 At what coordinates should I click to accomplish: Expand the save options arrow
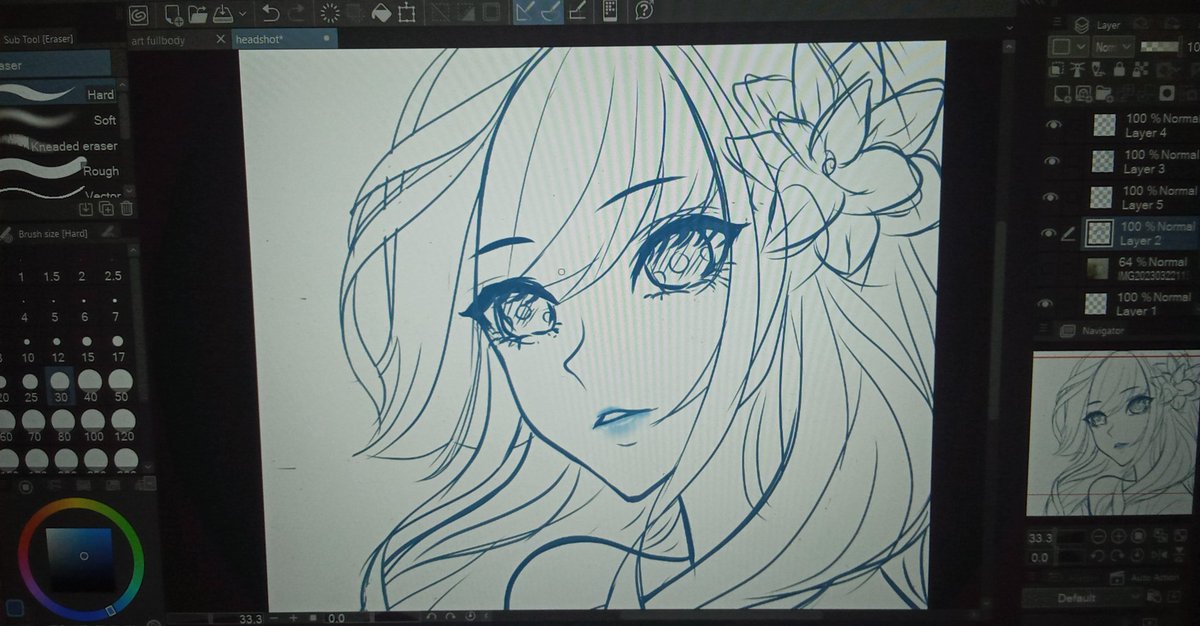241,14
